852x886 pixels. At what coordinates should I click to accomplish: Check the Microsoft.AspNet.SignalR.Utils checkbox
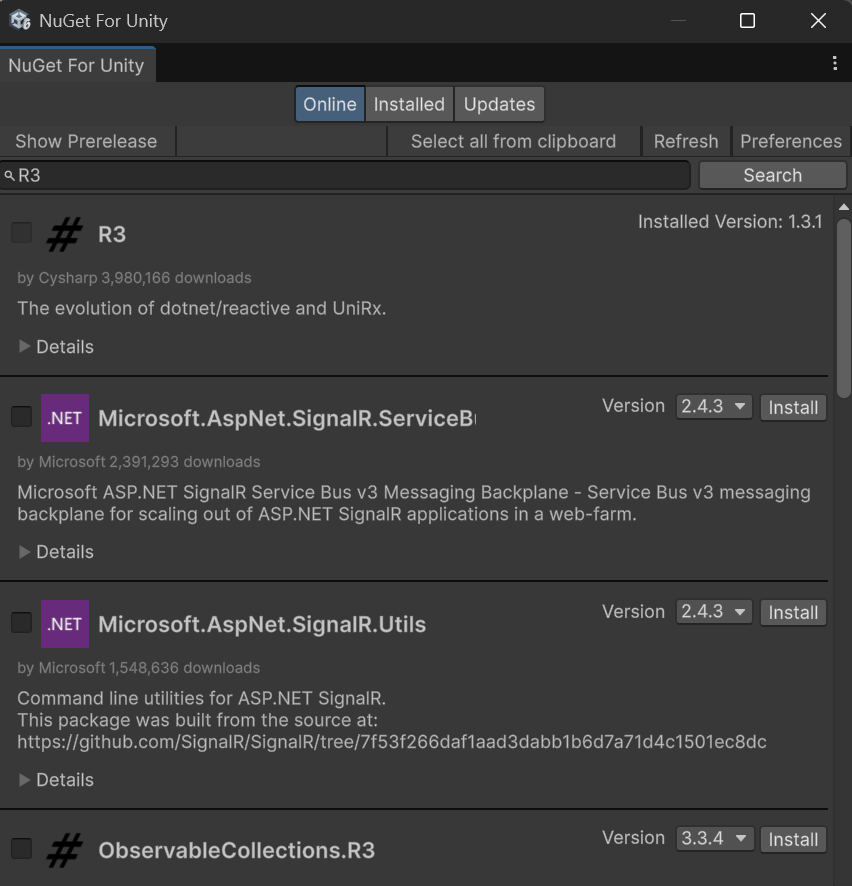coord(21,622)
